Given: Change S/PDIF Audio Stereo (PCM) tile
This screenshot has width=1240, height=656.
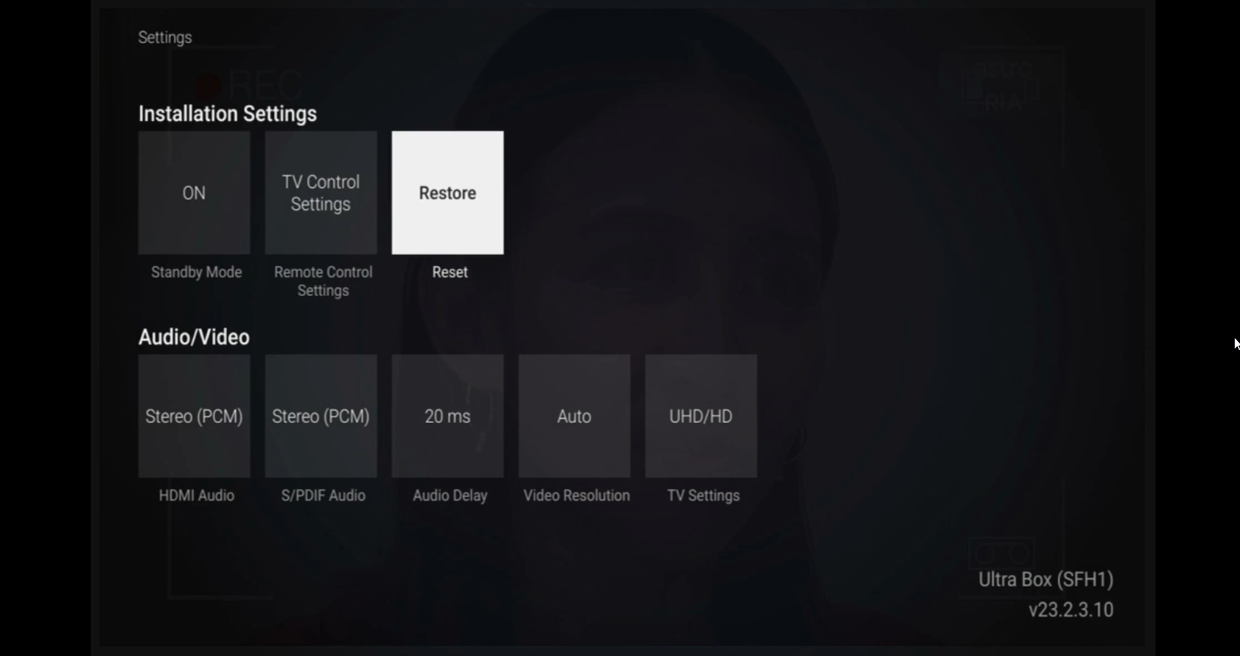Looking at the screenshot, I should (x=321, y=416).
